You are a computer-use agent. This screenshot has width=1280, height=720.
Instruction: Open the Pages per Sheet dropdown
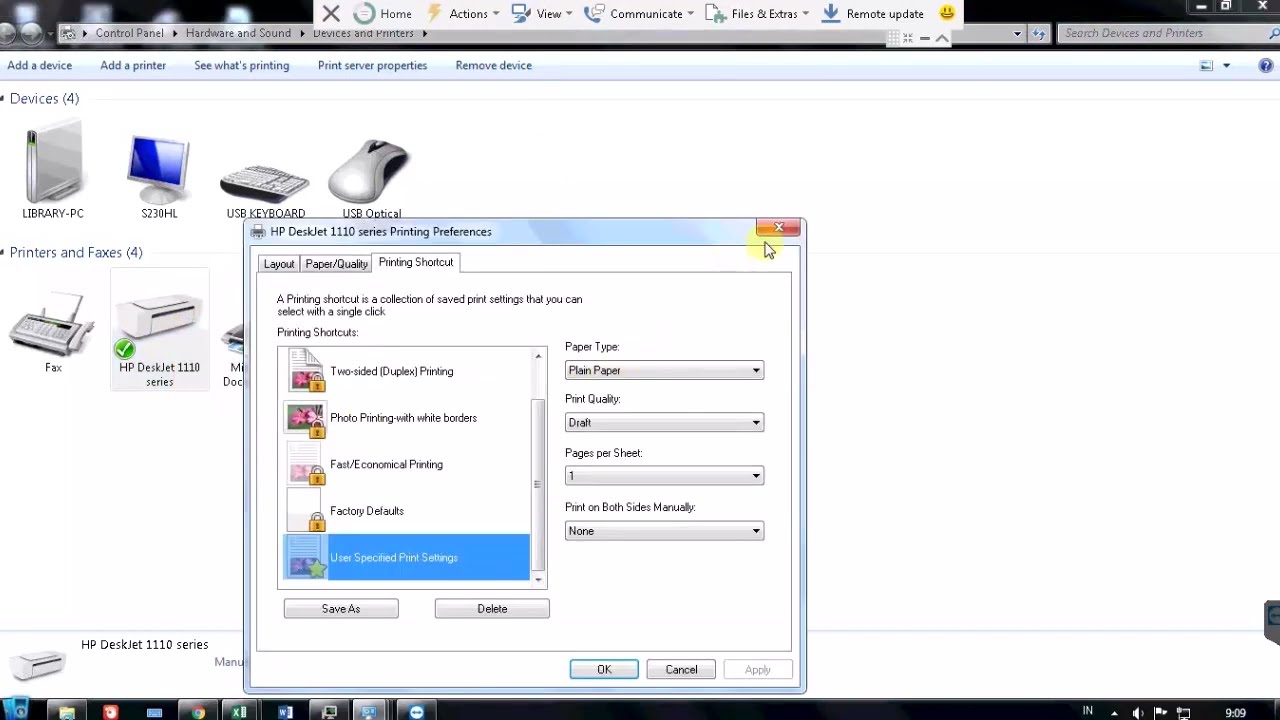coord(664,476)
